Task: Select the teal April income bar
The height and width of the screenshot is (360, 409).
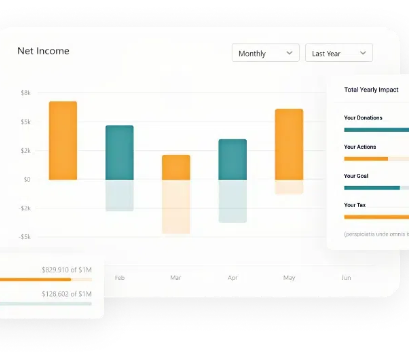Action: 233,159
